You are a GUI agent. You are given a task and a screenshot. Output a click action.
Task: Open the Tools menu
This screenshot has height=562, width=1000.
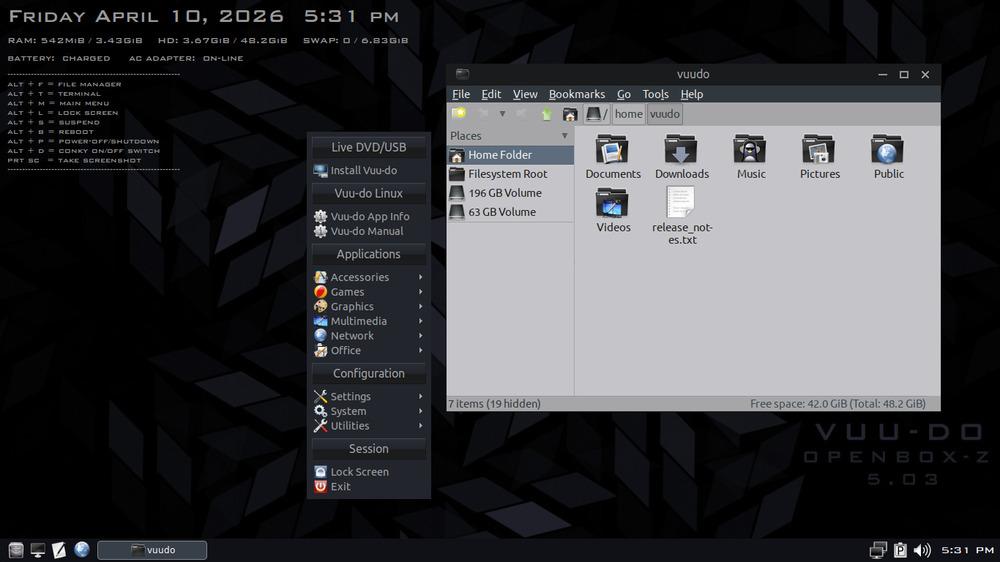655,94
